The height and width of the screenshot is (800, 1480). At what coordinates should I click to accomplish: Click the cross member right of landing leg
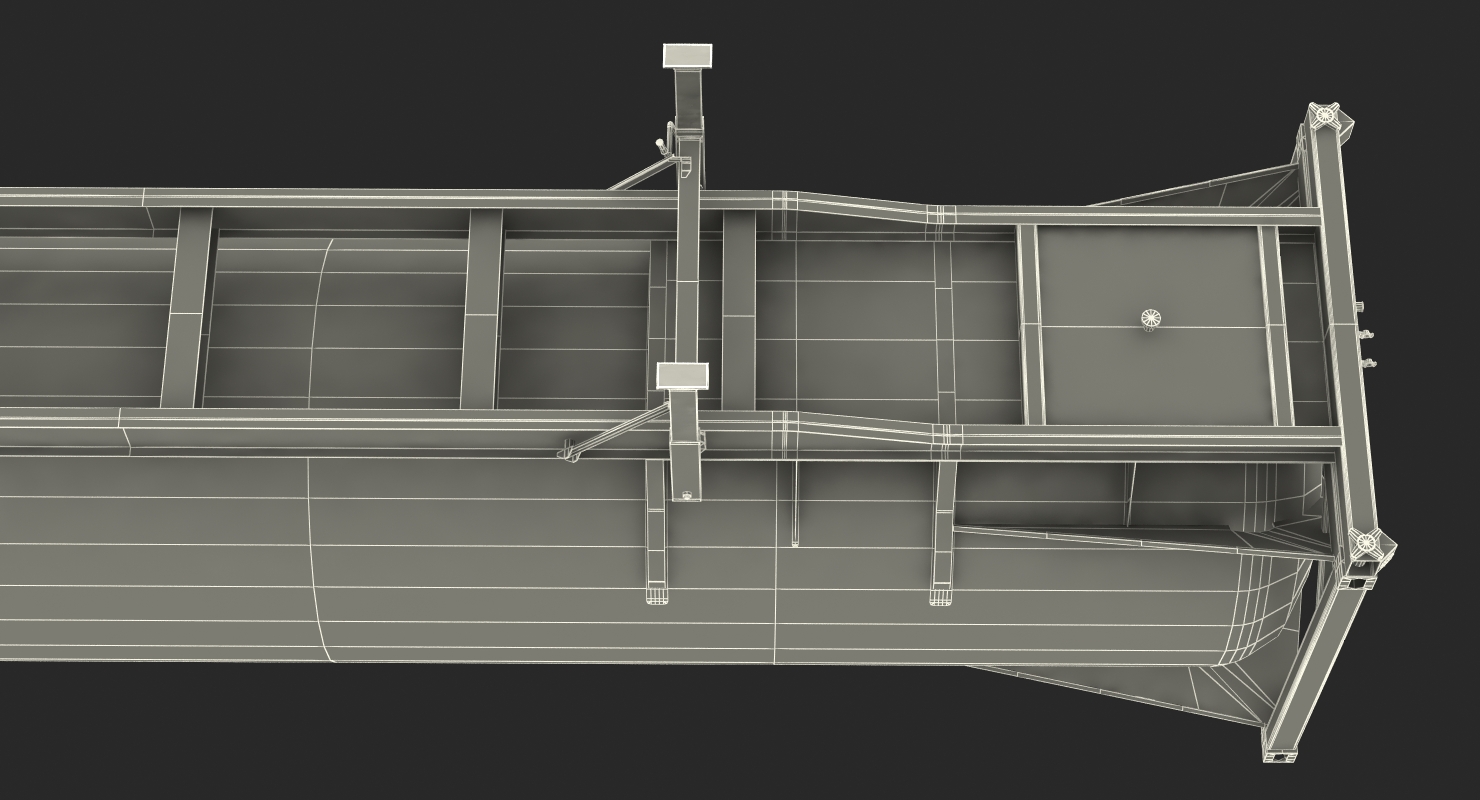tap(738, 310)
